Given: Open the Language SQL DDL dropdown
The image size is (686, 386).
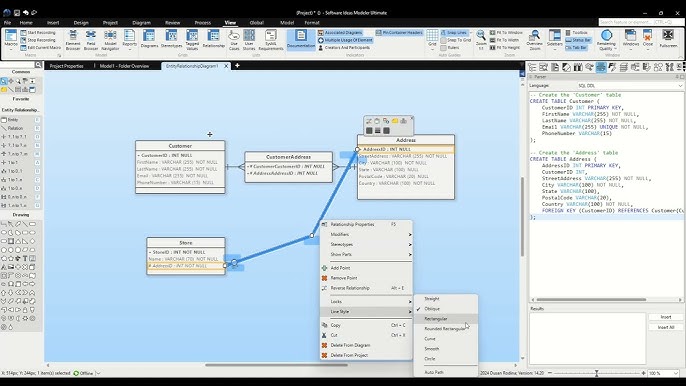Looking at the screenshot, I should click(x=630, y=86).
